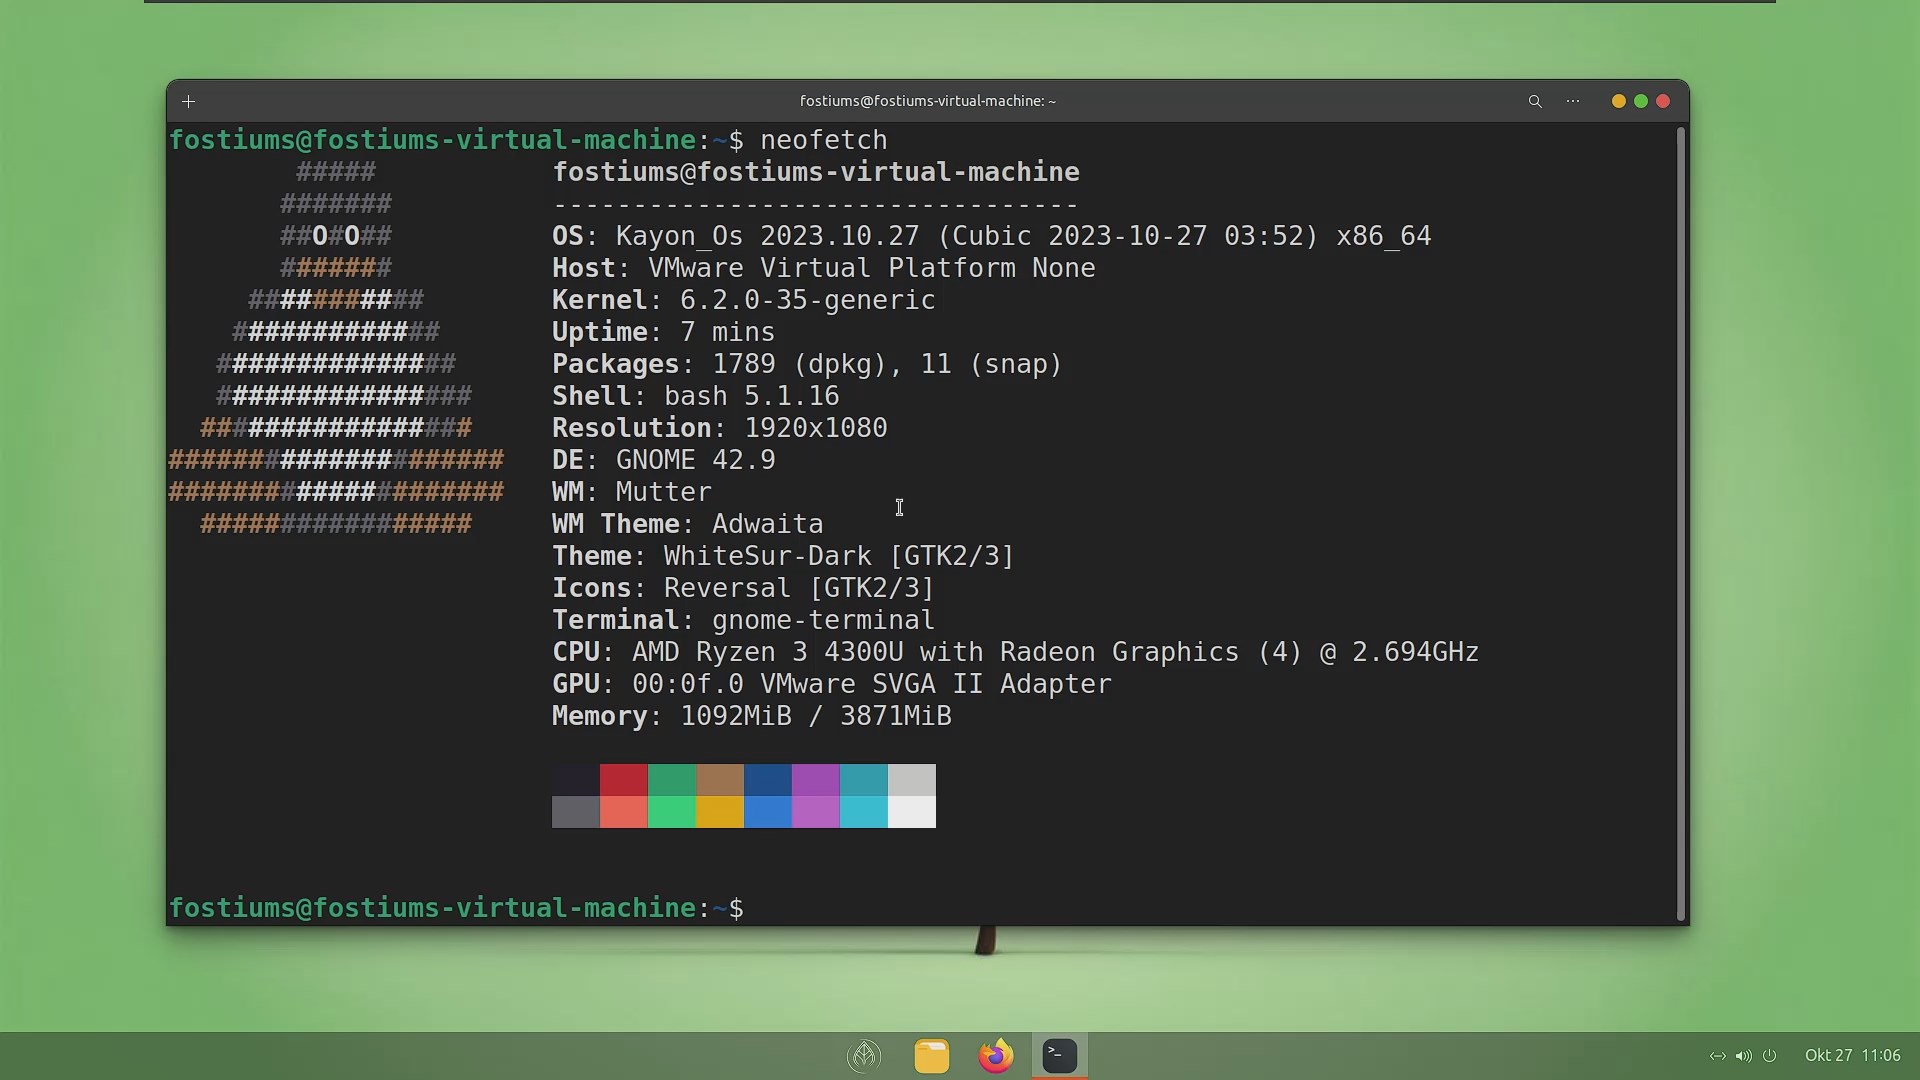
Task: Open the app launcher leaf icon in dock
Action: click(864, 1055)
